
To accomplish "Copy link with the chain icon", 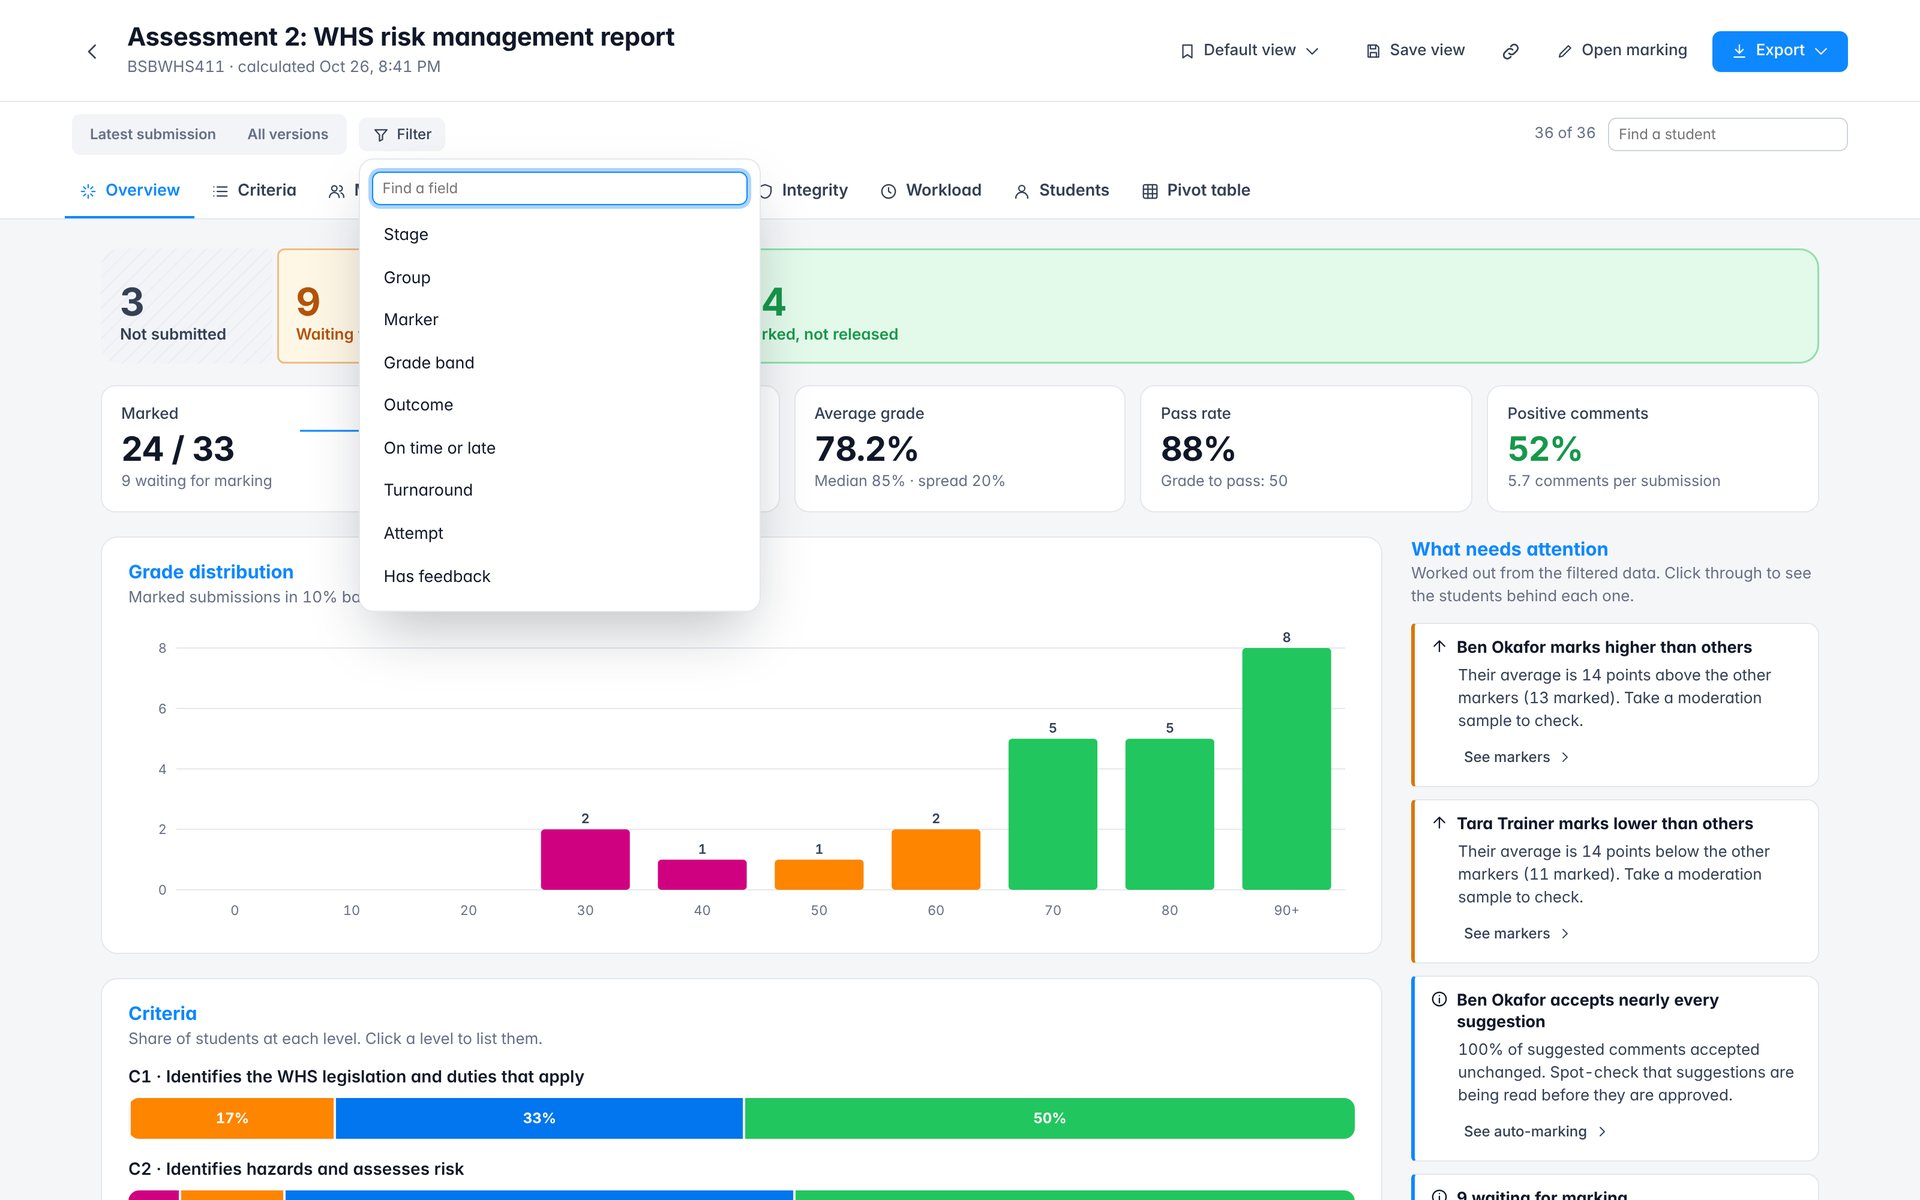I will click(1510, 51).
